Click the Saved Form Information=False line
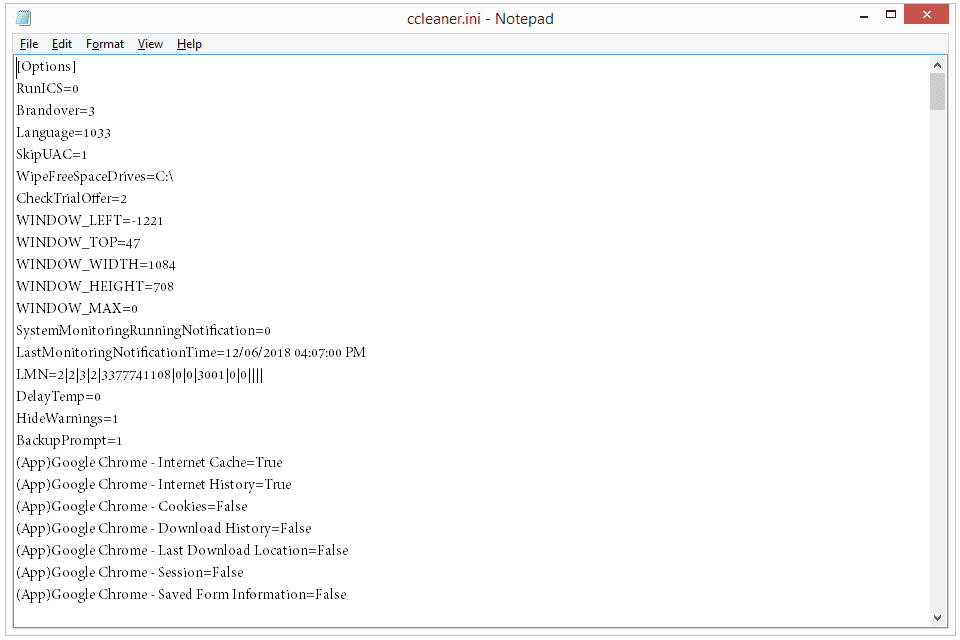Screen dimensions: 960x640 coord(181,595)
